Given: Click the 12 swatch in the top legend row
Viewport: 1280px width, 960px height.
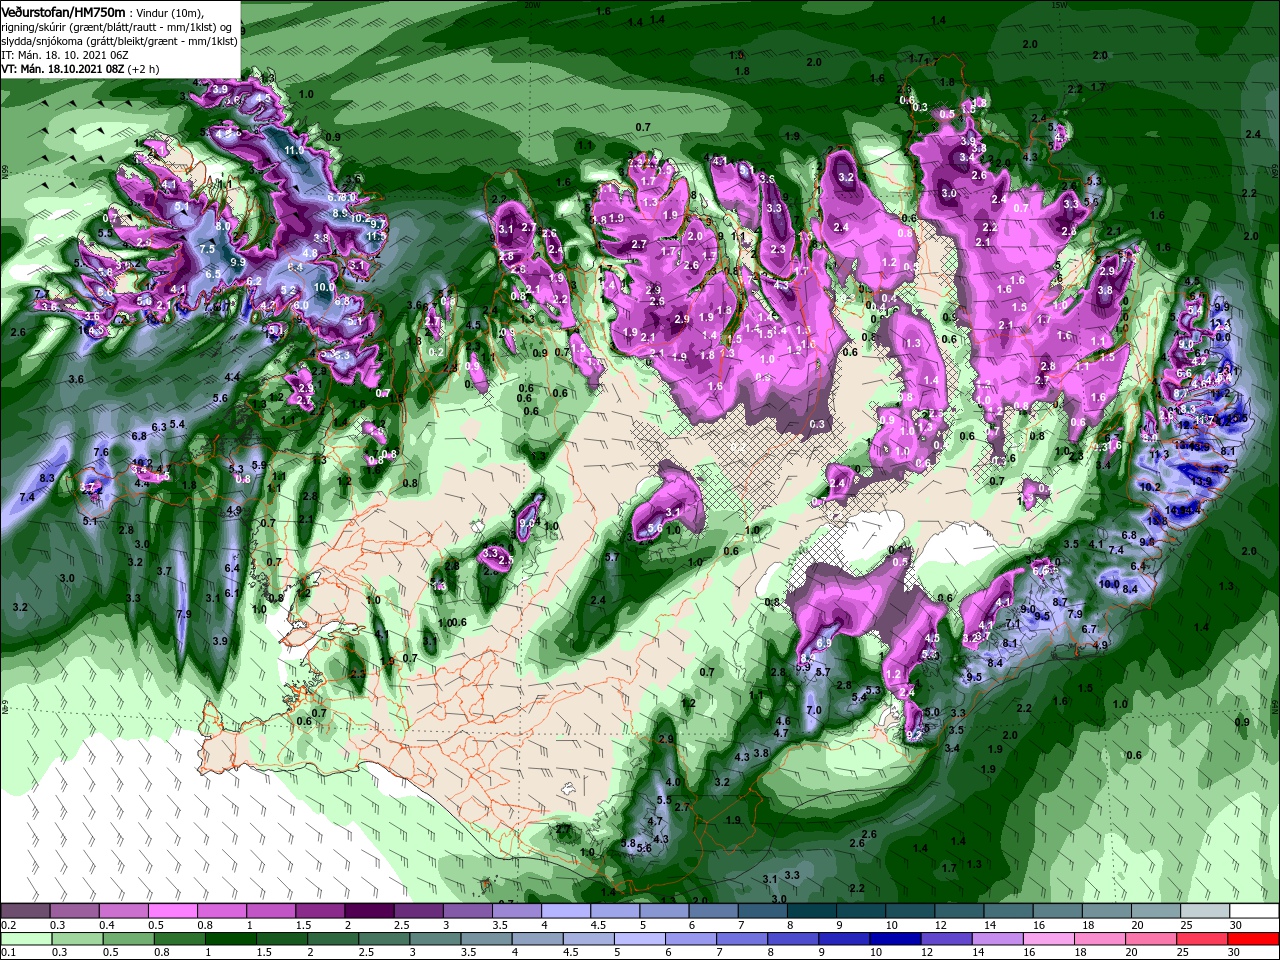Looking at the screenshot, I should (960, 911).
